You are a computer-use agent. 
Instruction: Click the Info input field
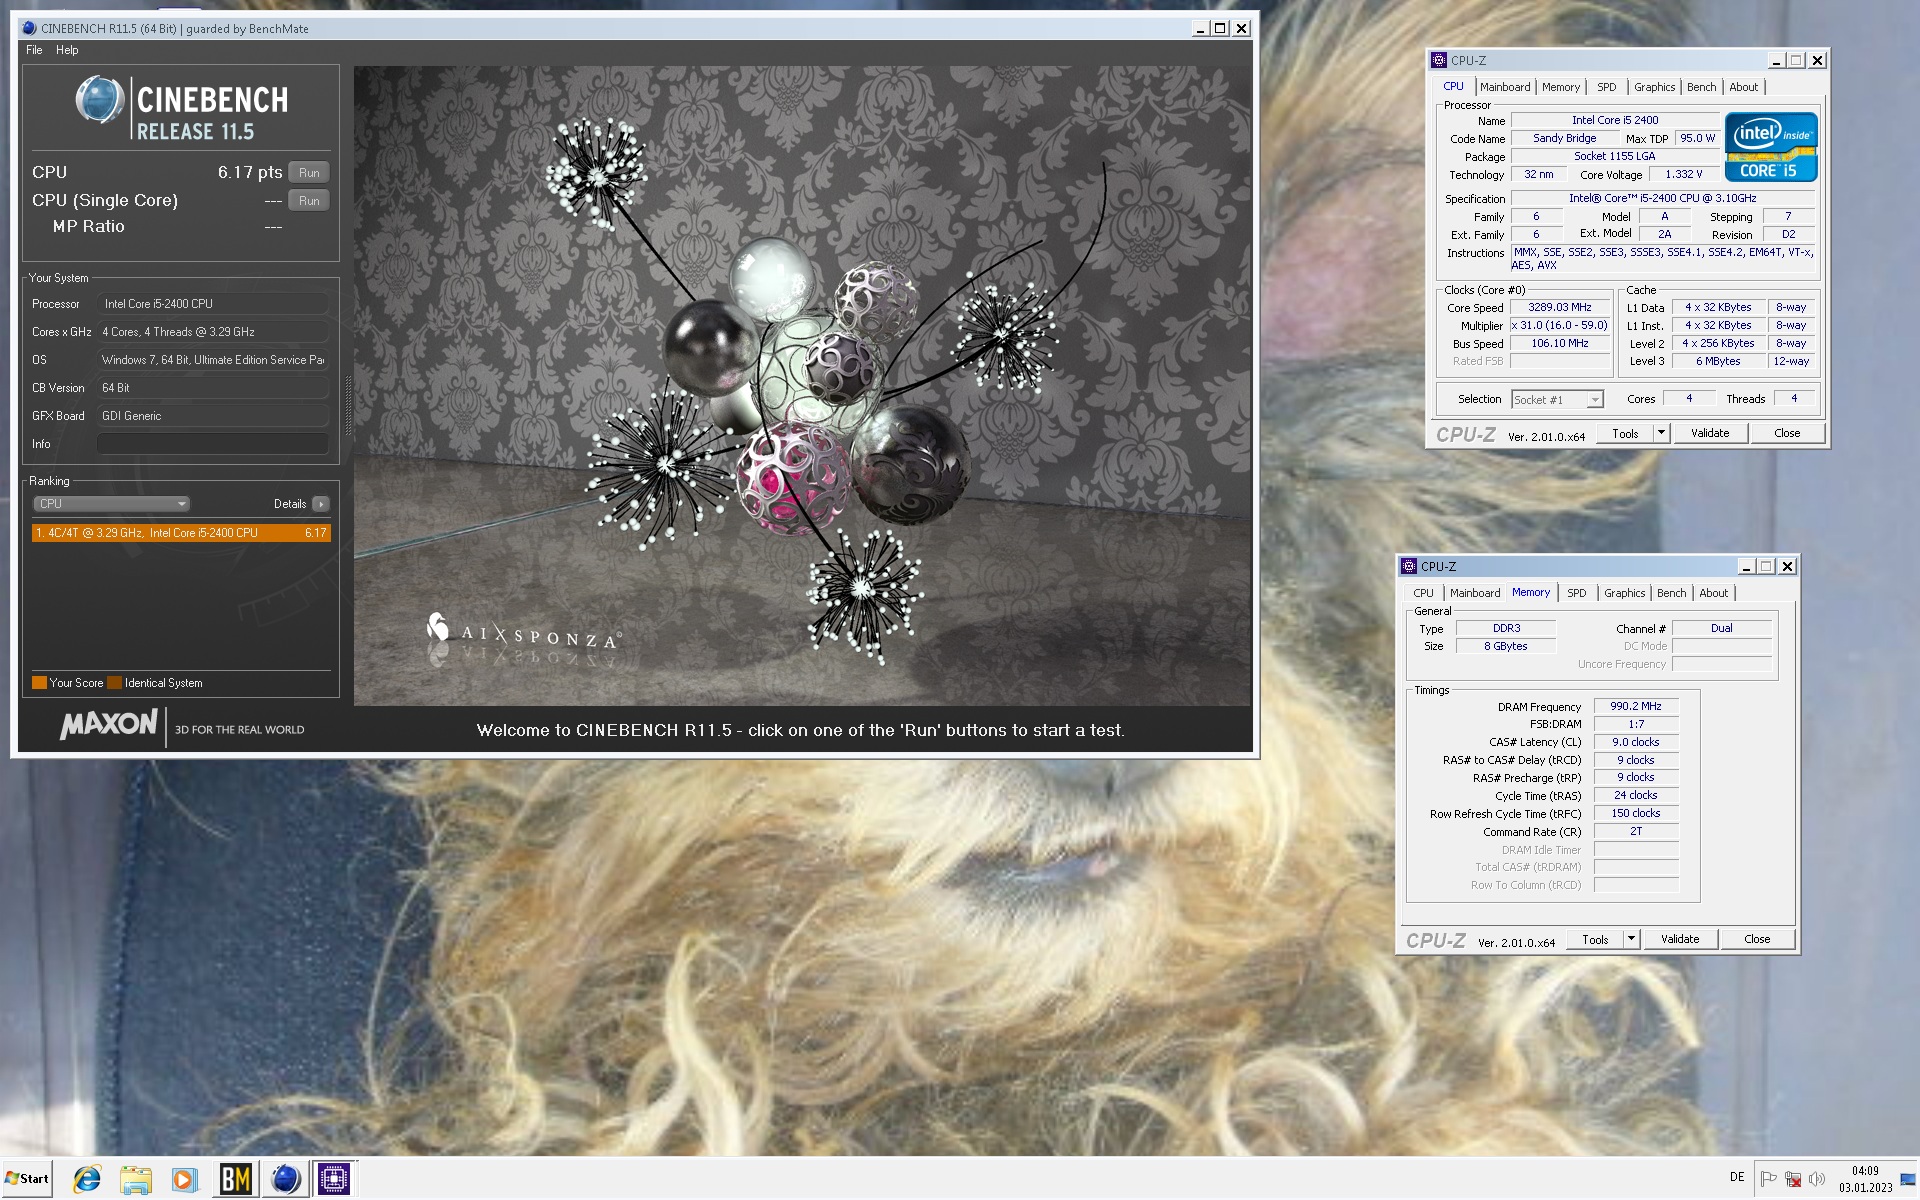tap(213, 444)
